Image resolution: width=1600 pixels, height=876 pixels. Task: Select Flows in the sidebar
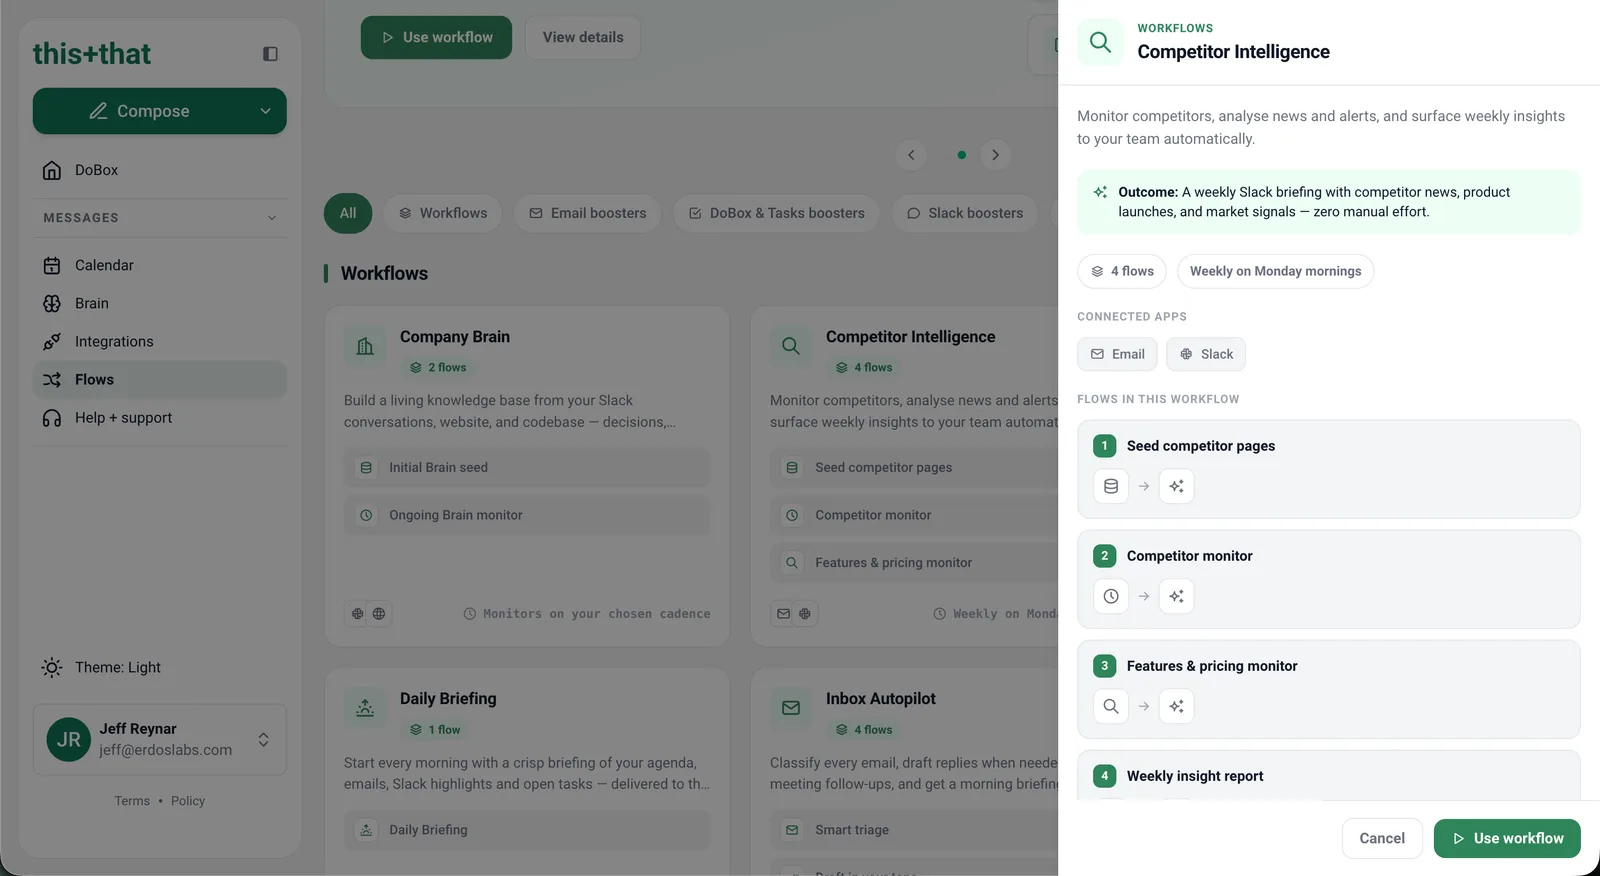[160, 379]
